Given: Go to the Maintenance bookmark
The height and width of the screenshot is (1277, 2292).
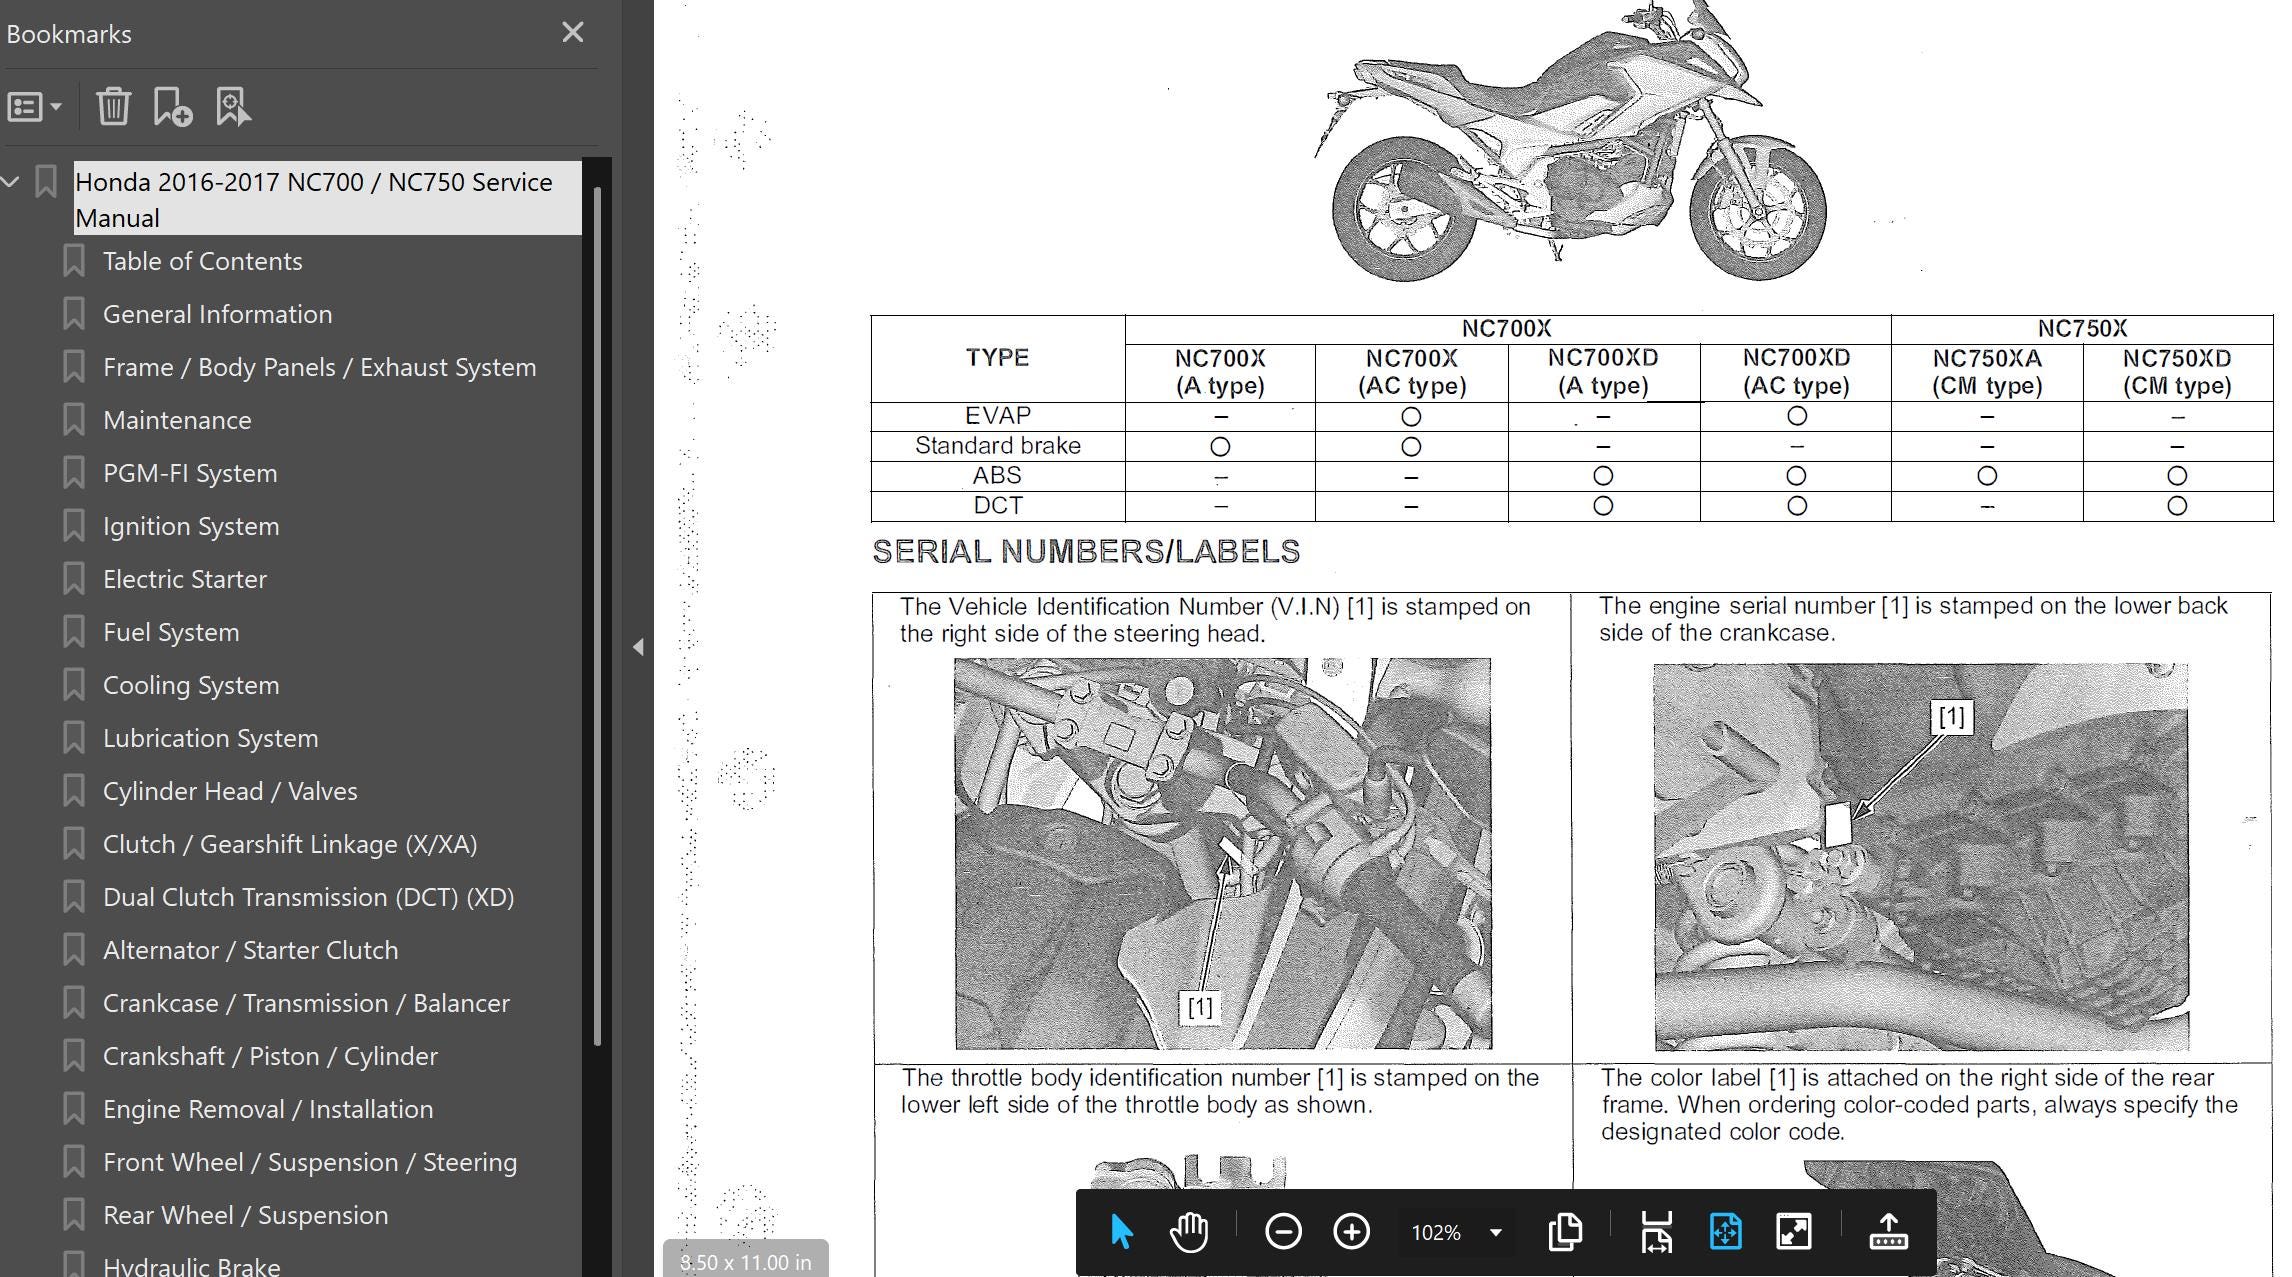Looking at the screenshot, I should point(177,420).
